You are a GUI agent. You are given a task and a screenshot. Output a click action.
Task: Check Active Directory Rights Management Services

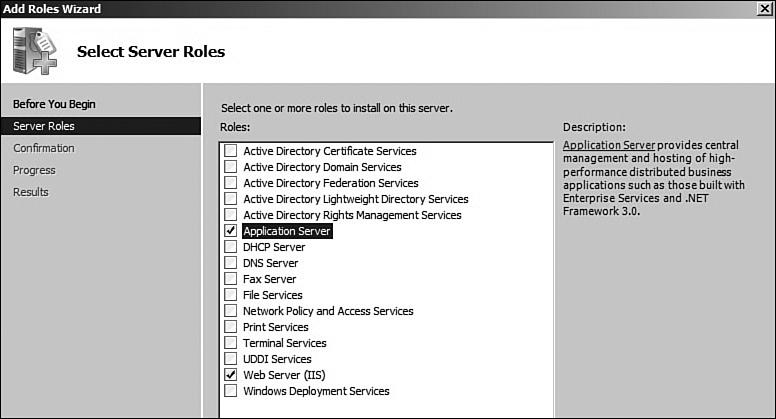[230, 215]
